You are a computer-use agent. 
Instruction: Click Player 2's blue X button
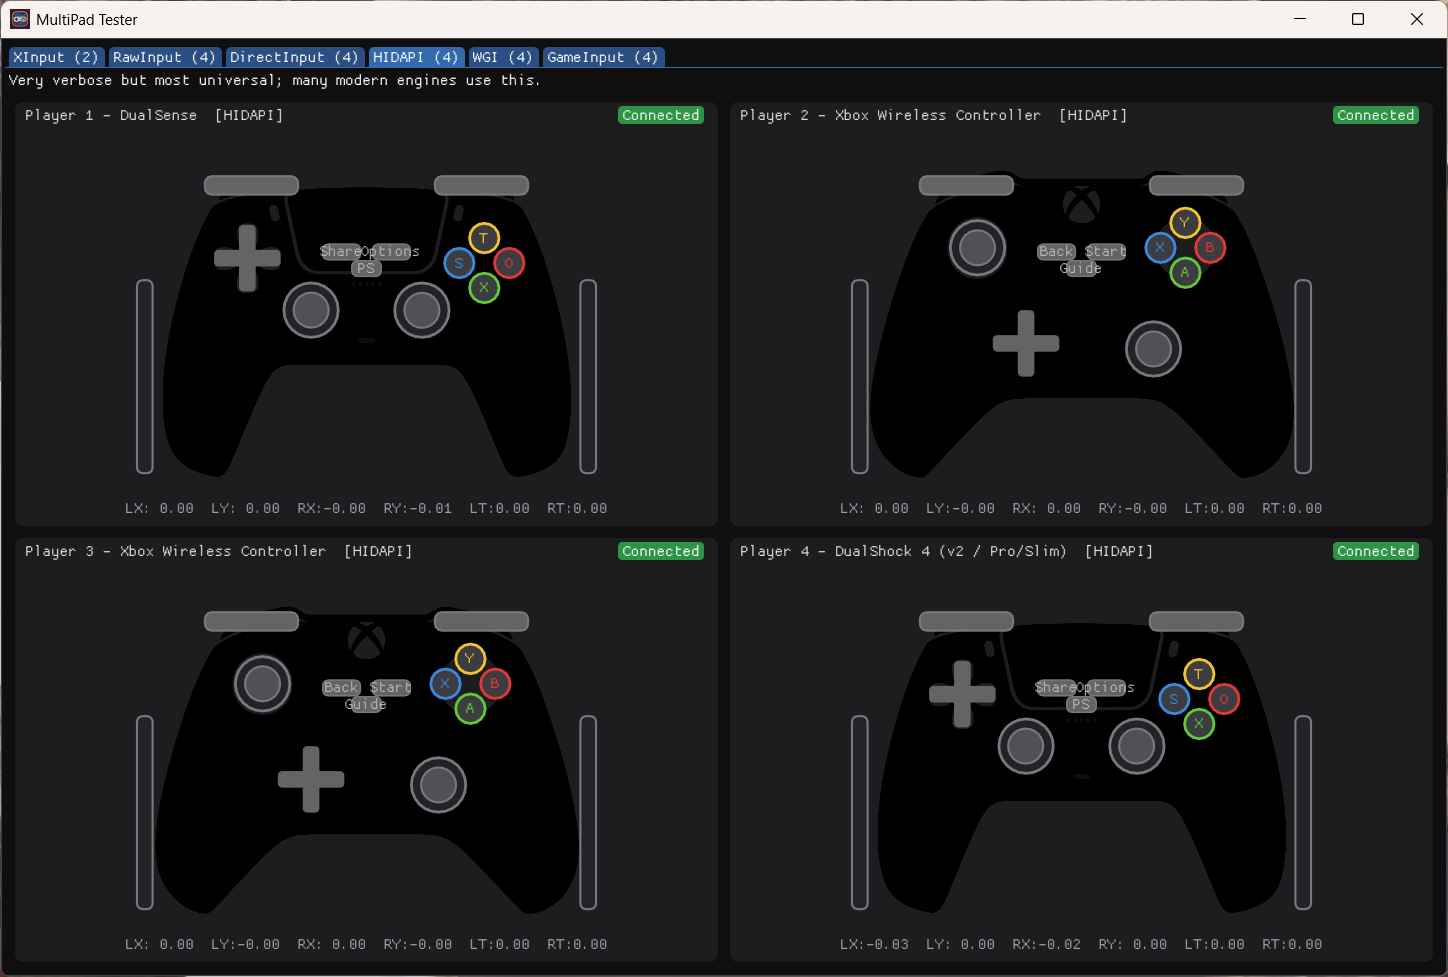pyautogui.click(x=1160, y=247)
